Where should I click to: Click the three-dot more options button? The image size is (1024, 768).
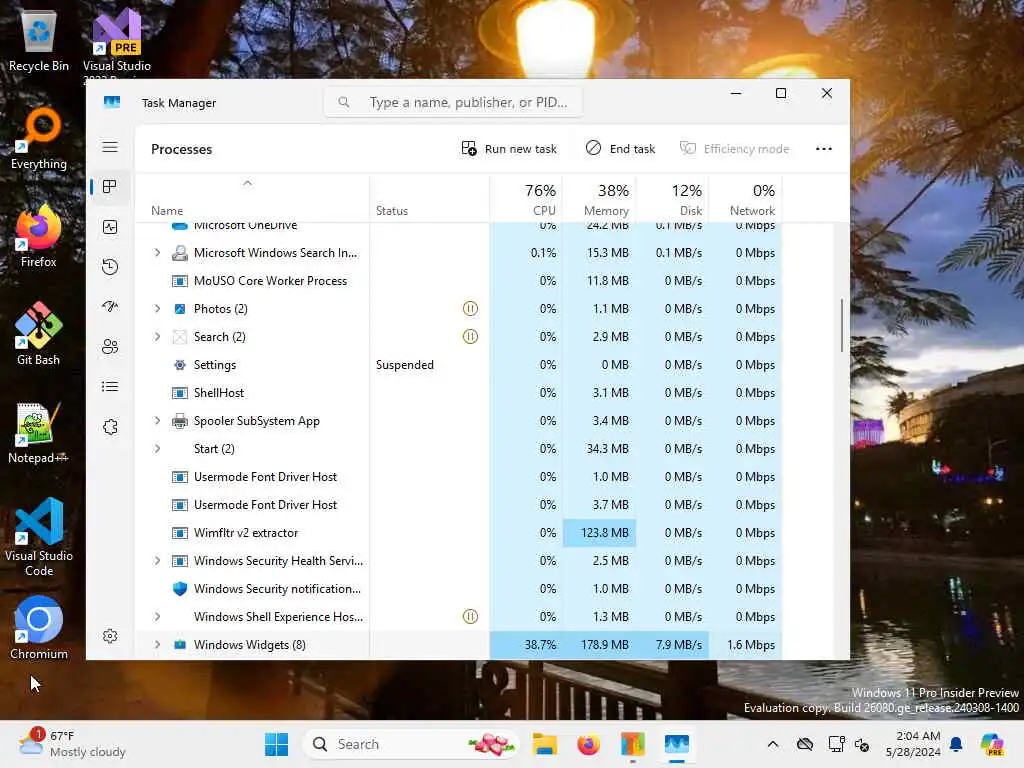(x=824, y=149)
